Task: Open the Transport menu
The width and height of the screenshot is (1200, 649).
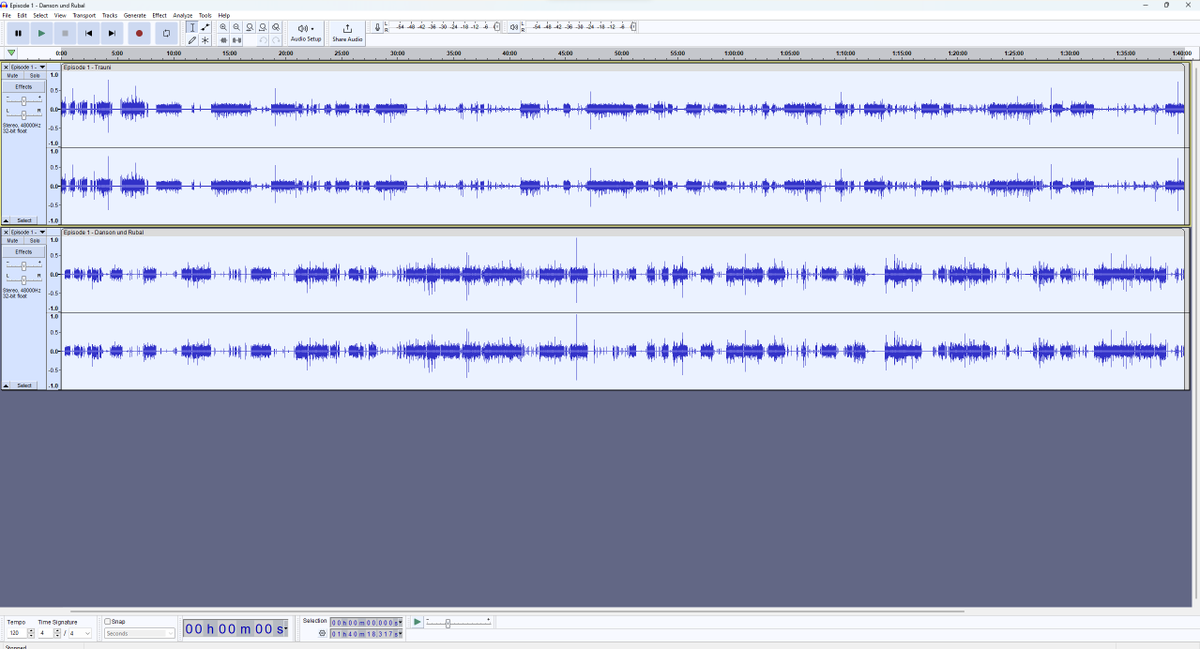Action: click(84, 15)
